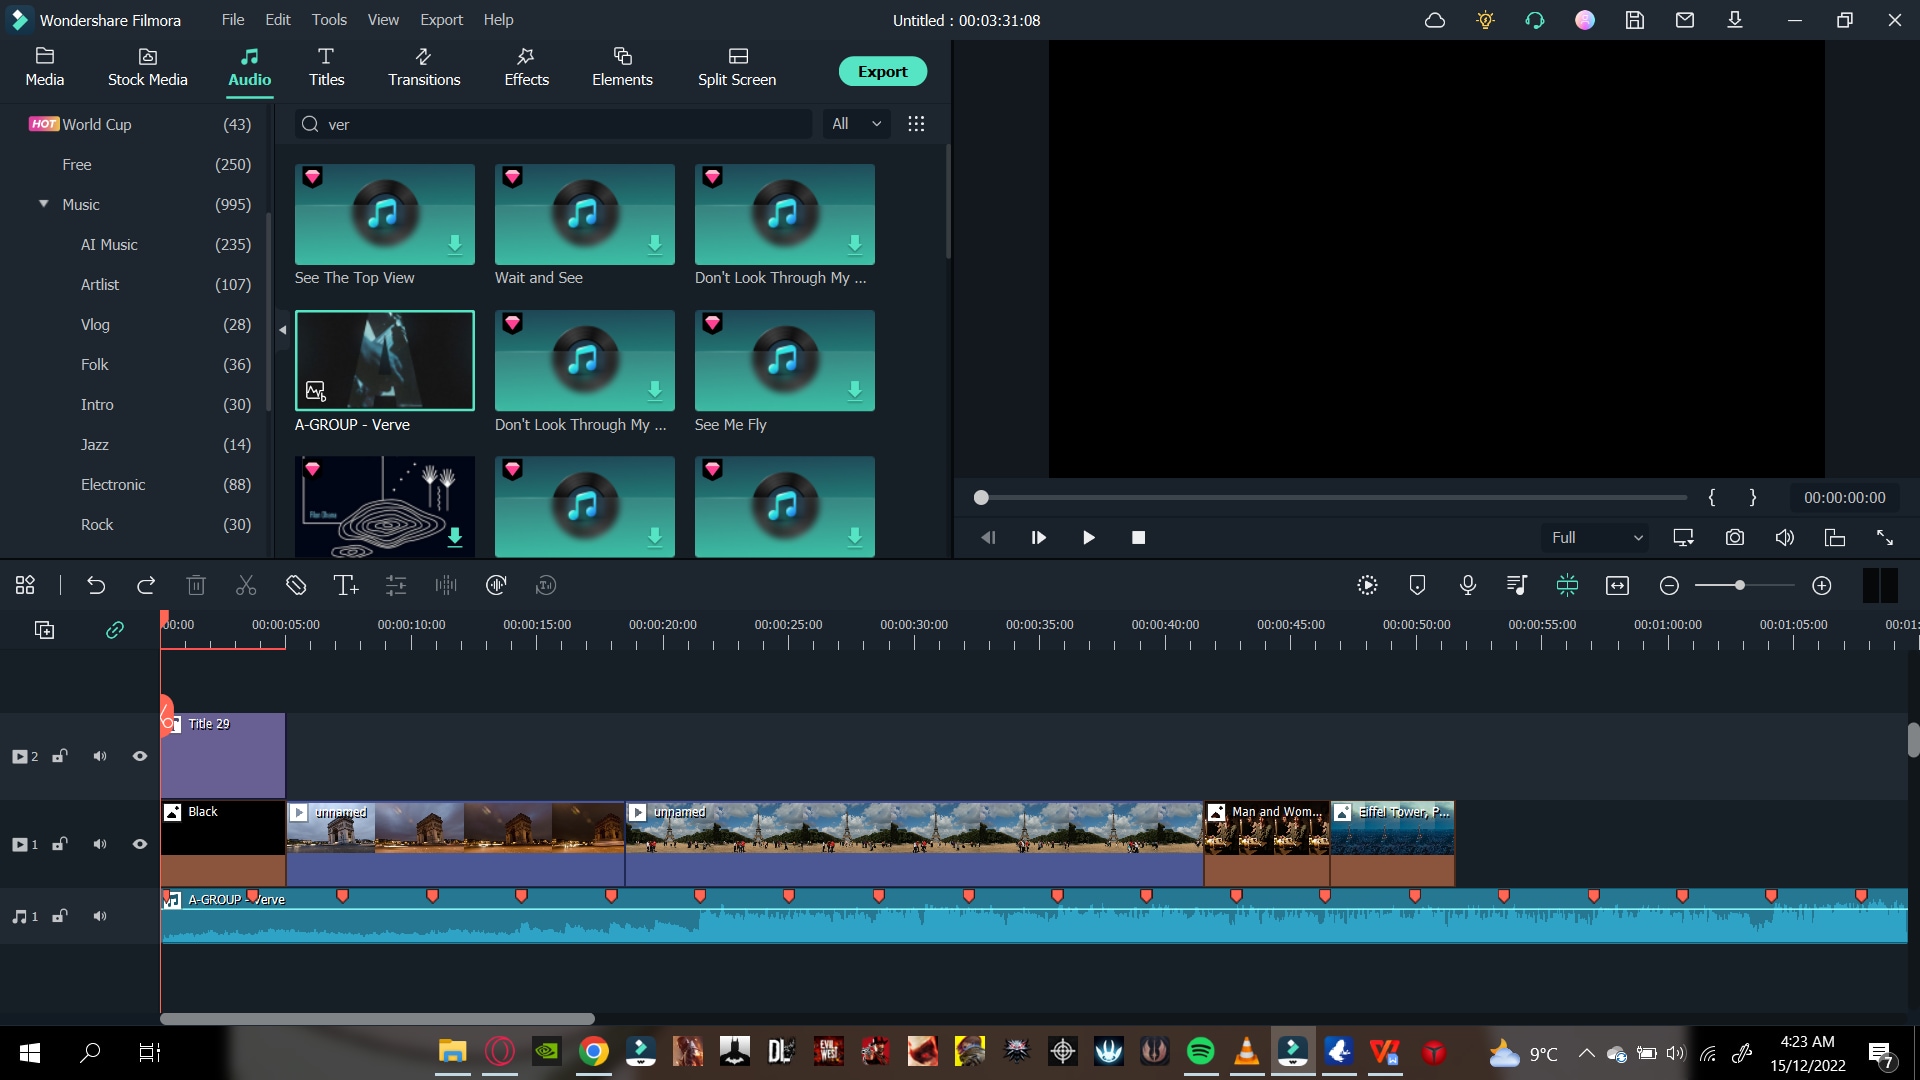
Task: Click the Record Voiceover microphone icon
Action: 1468,584
